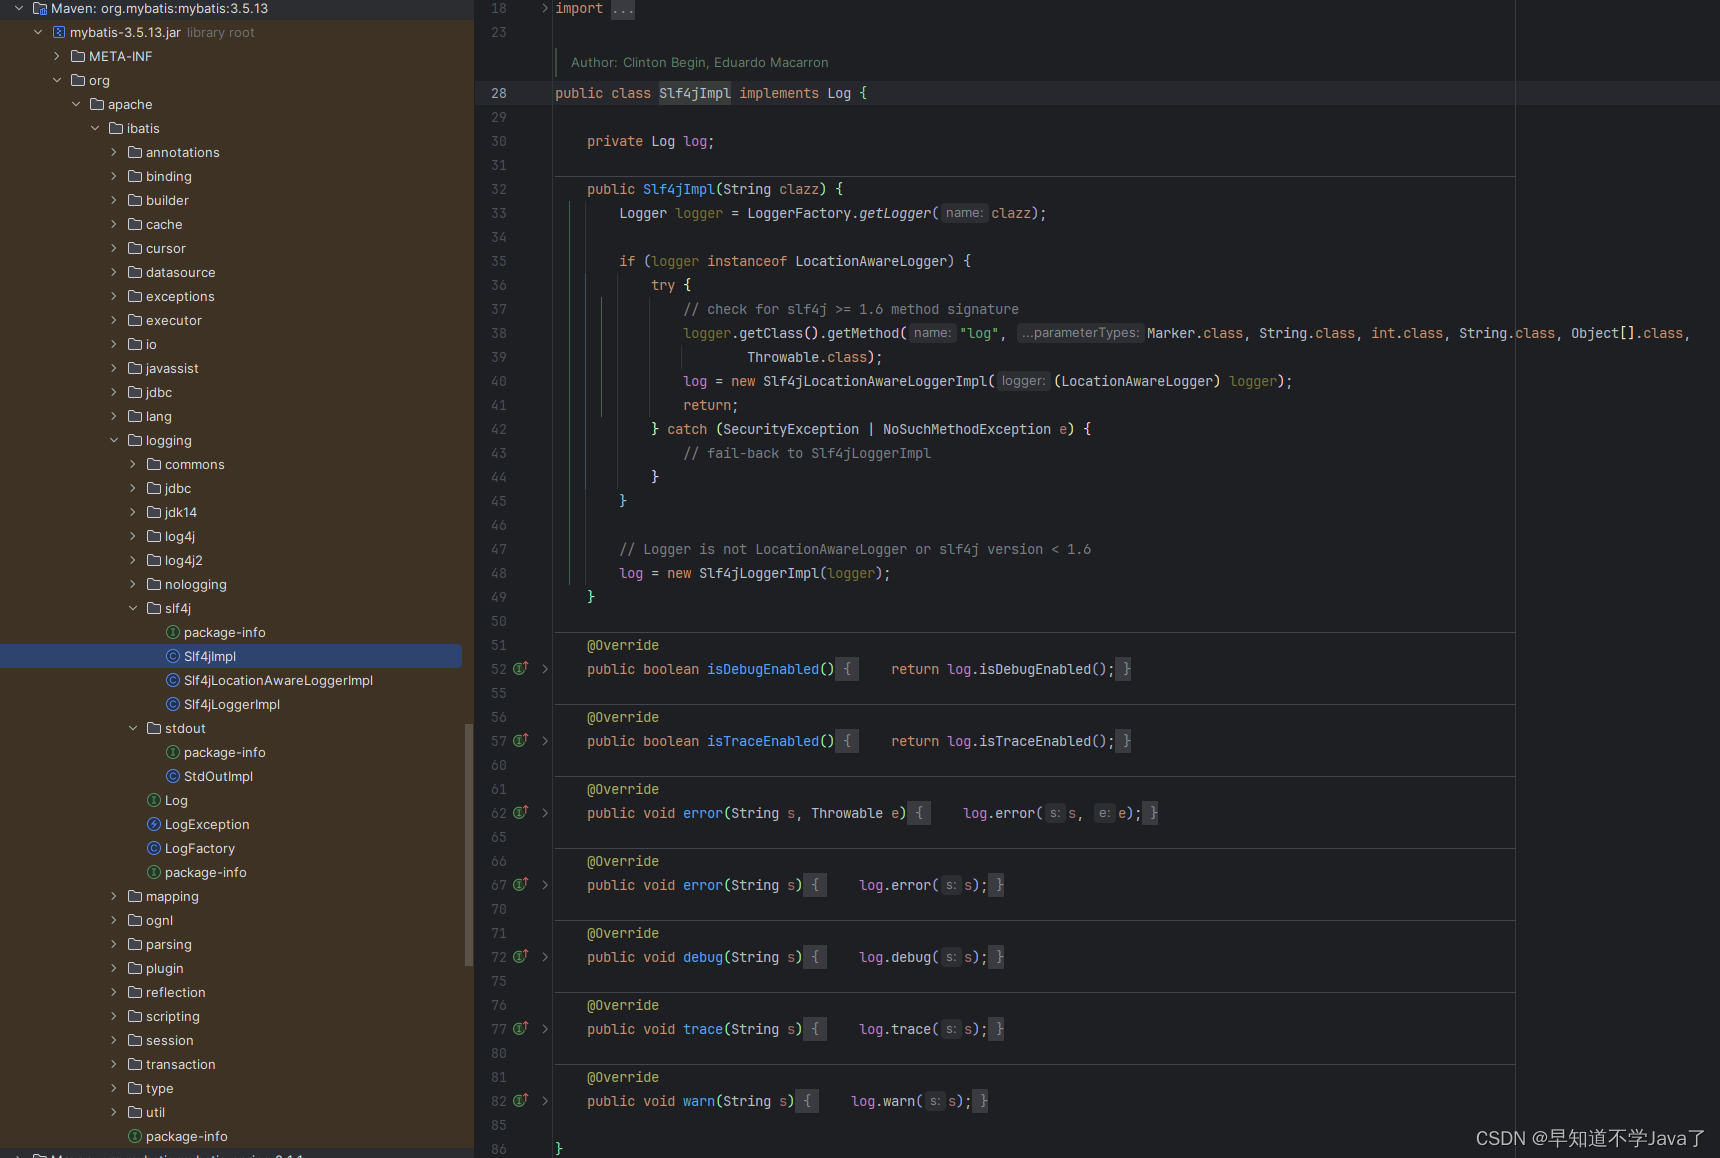Click the Maven library icon on the root node
This screenshot has width=1720, height=1158.
[x=38, y=8]
